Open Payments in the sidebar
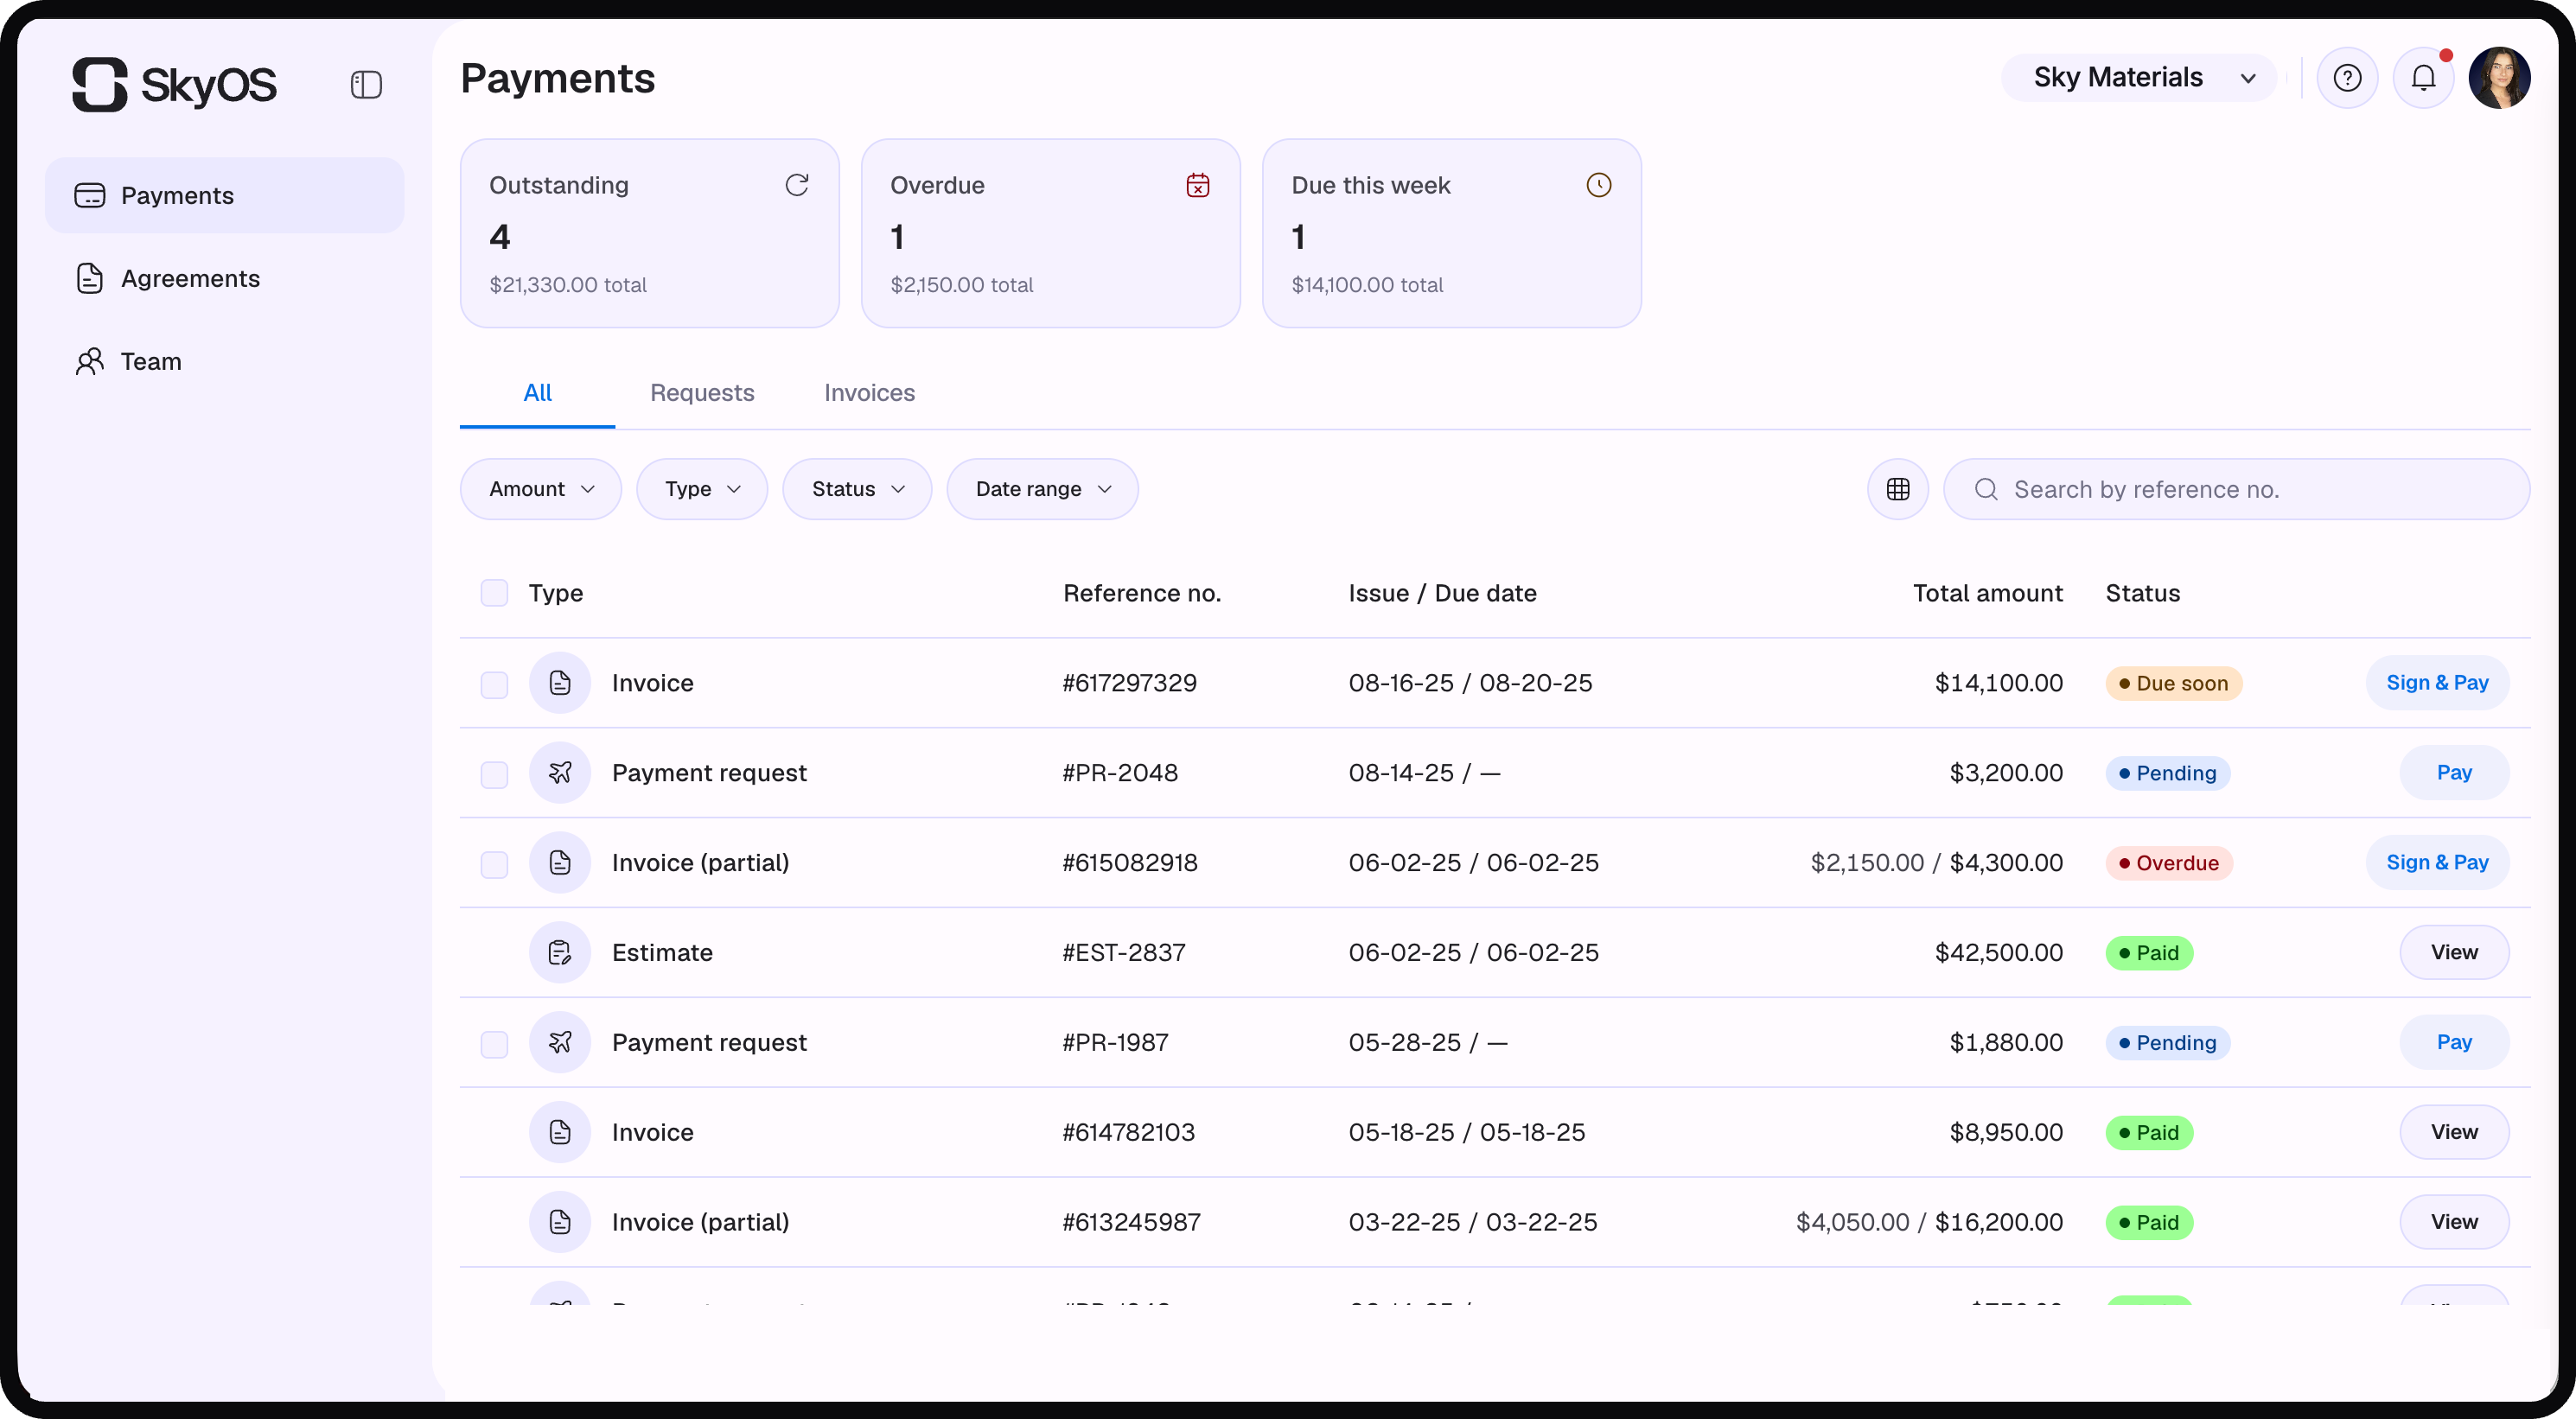Viewport: 2576px width, 1419px height. pyautogui.click(x=225, y=195)
